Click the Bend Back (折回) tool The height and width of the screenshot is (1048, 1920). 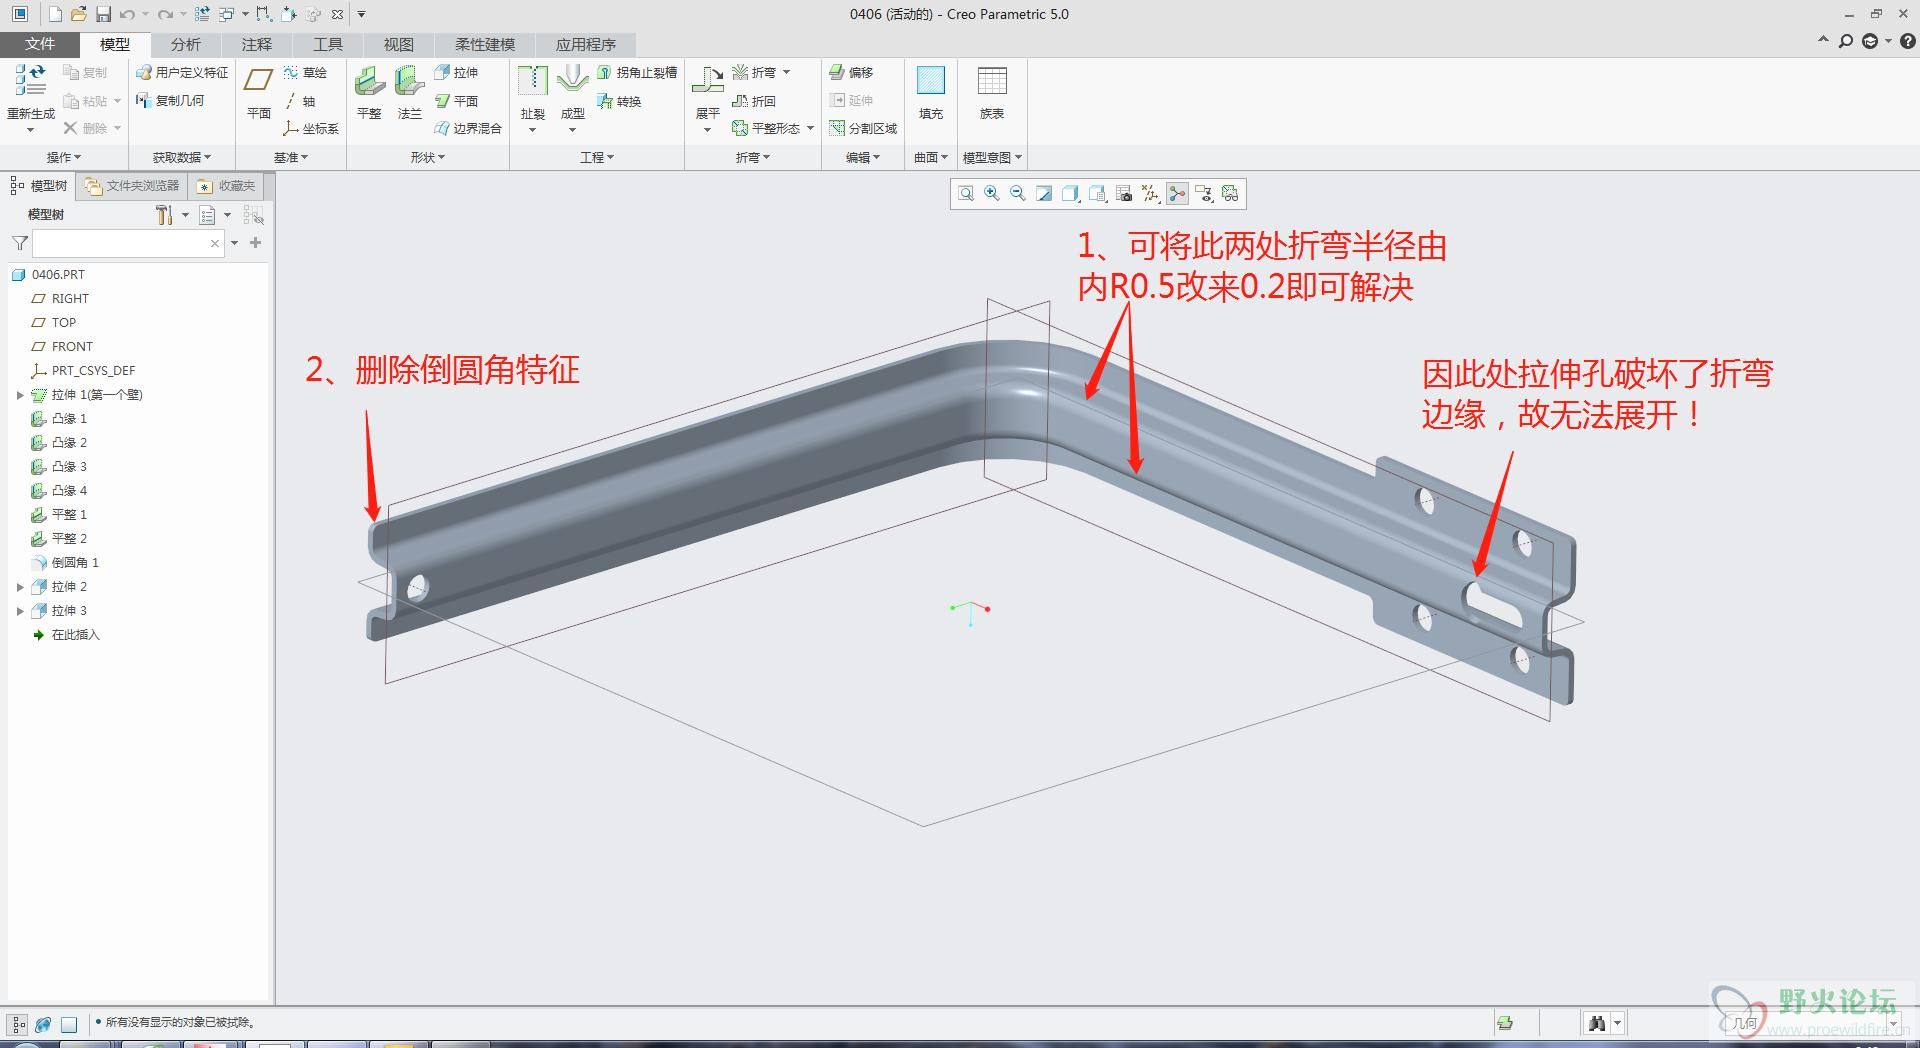[754, 101]
